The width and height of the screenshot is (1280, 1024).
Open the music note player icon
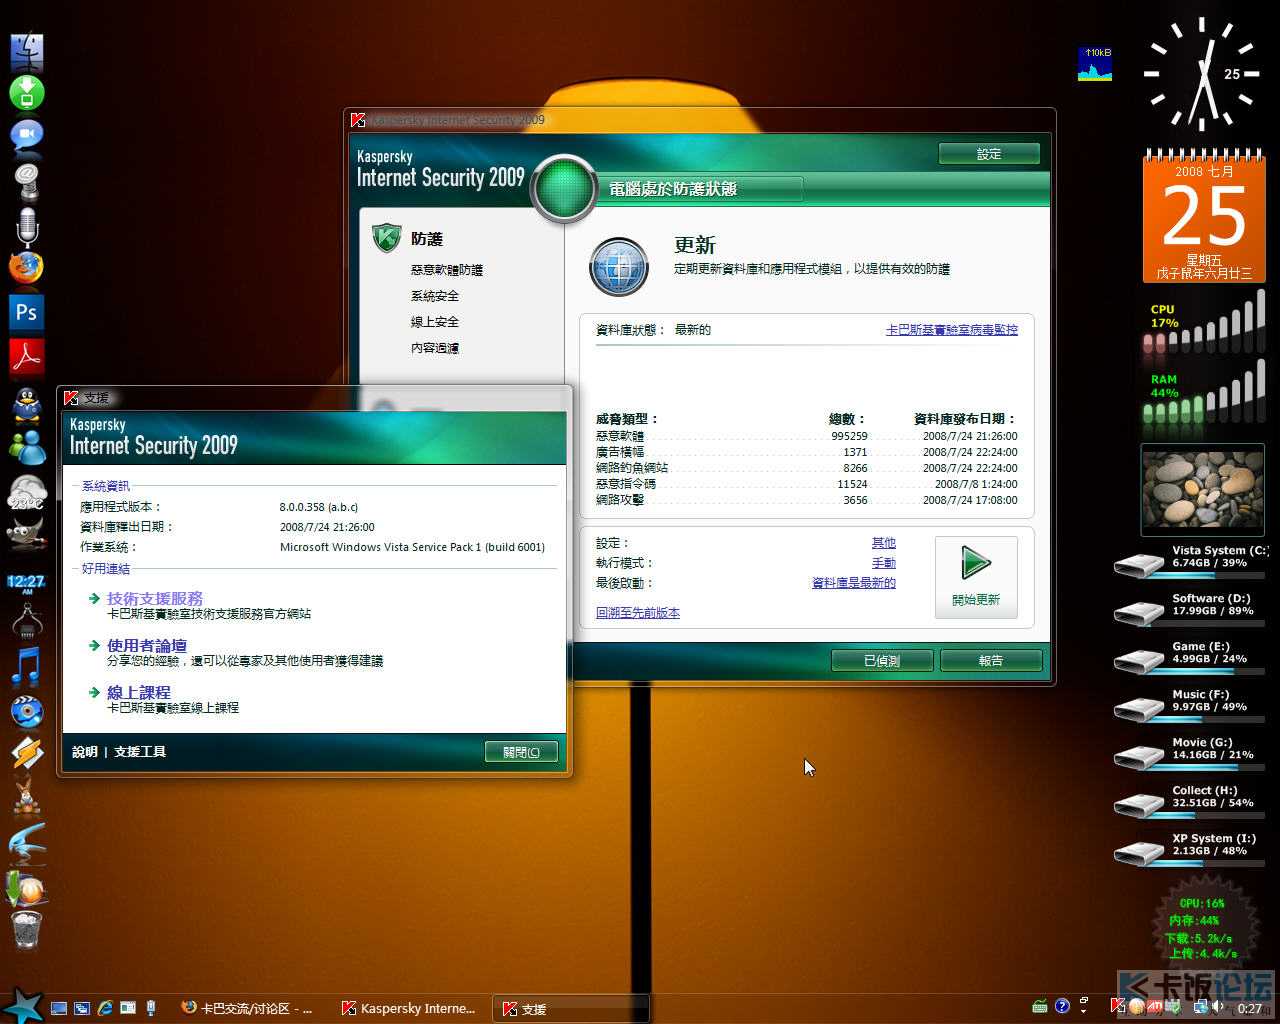(x=27, y=666)
